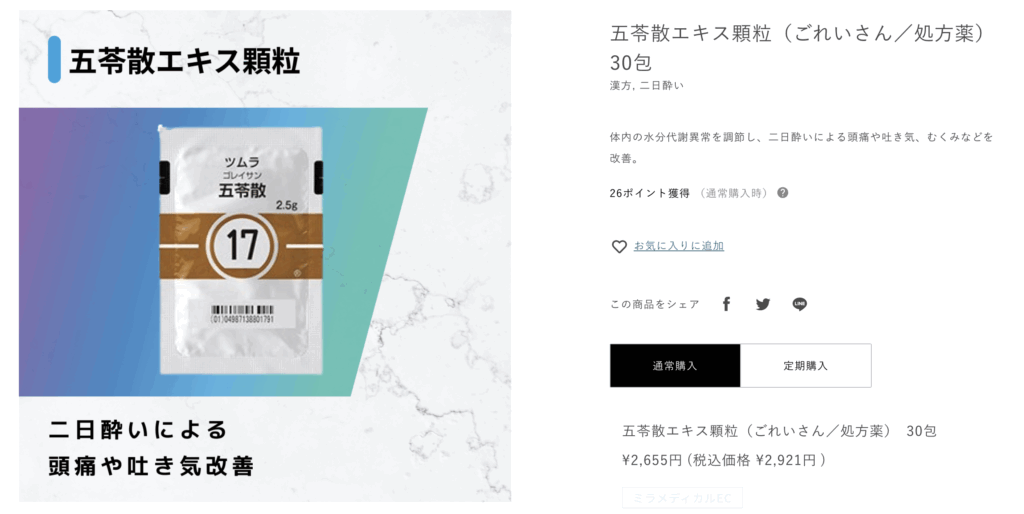
Task: Share product via Twitter bird icon
Action: tap(763, 304)
